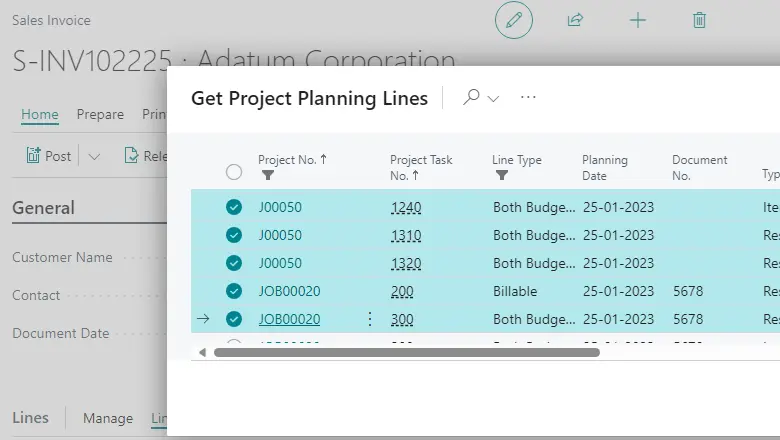Viewport: 780px width, 440px height.
Task: Click the delete trash icon
Action: pos(699,20)
